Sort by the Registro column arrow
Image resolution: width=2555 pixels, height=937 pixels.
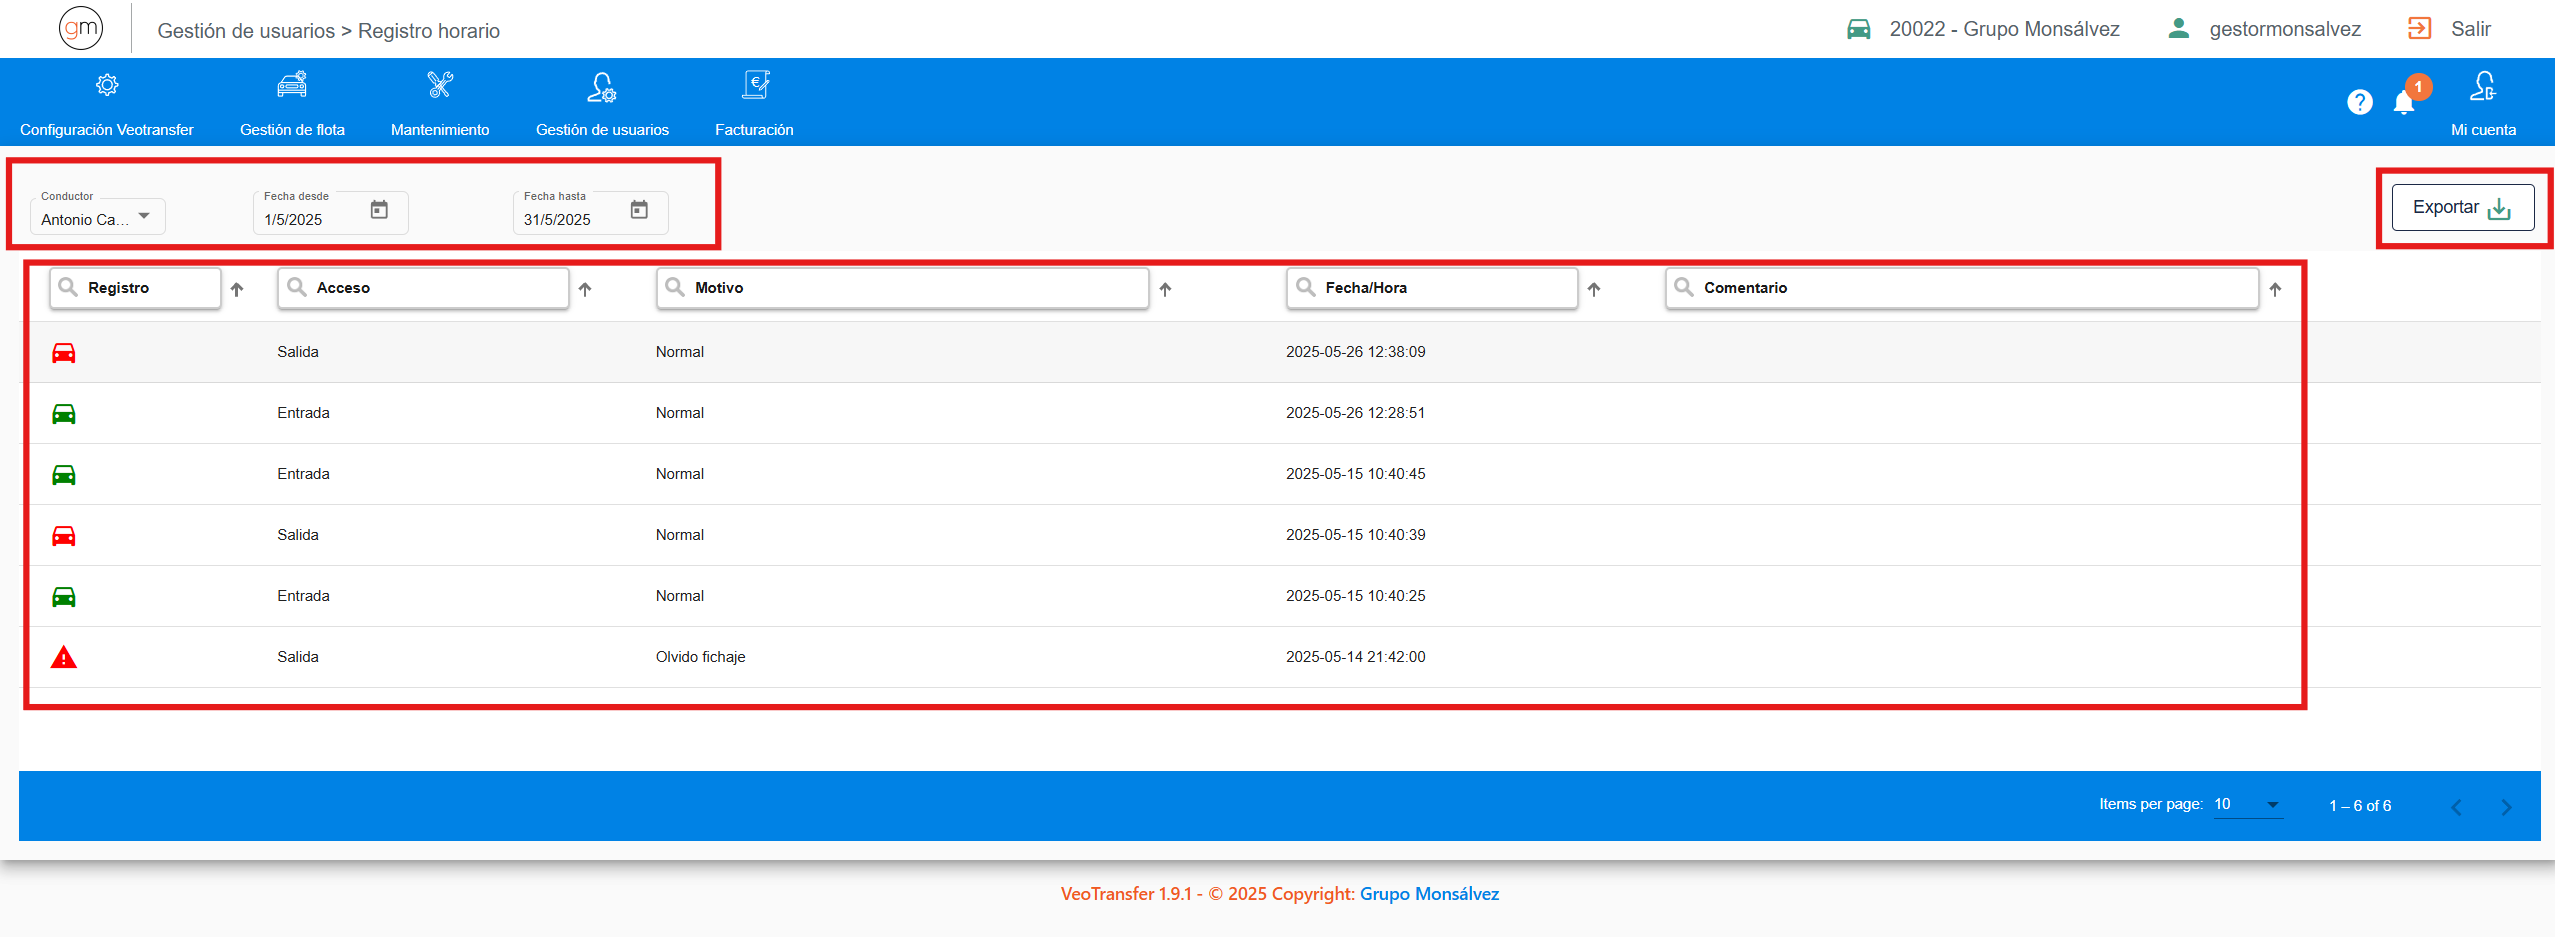point(237,289)
